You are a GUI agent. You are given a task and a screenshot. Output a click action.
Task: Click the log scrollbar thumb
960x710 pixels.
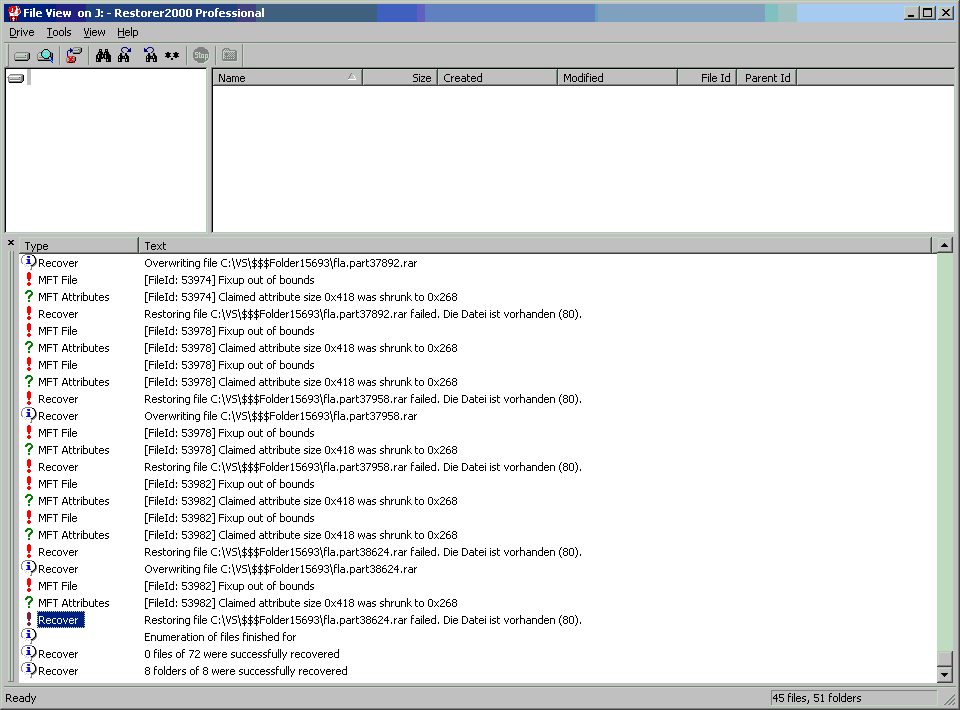pos(945,659)
